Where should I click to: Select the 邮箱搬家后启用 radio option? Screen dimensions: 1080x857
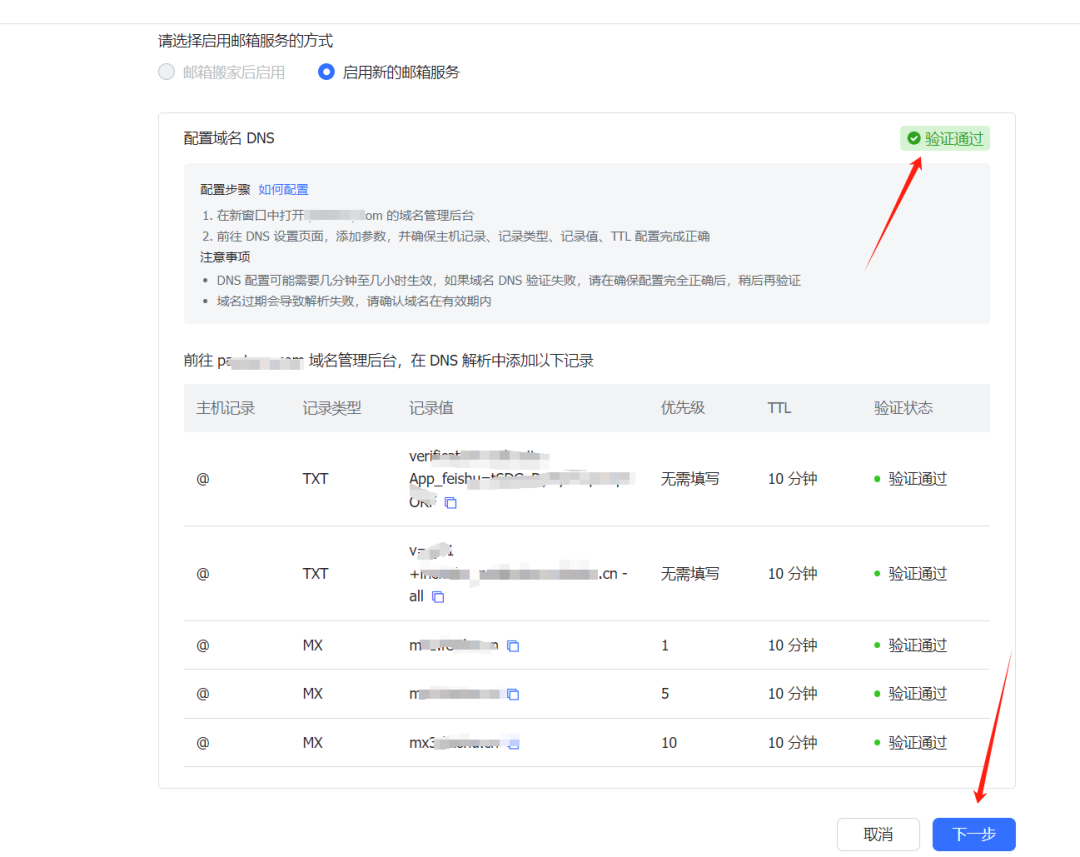click(x=167, y=72)
